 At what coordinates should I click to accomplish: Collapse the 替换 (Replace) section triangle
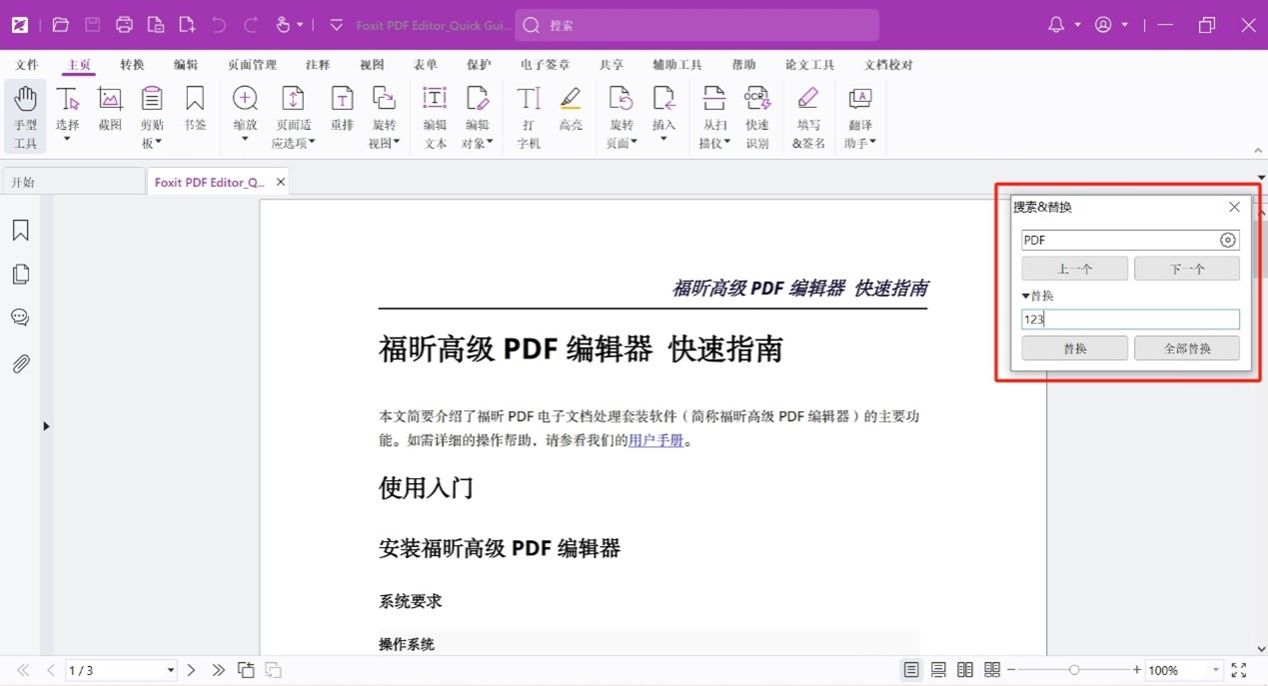point(1025,296)
